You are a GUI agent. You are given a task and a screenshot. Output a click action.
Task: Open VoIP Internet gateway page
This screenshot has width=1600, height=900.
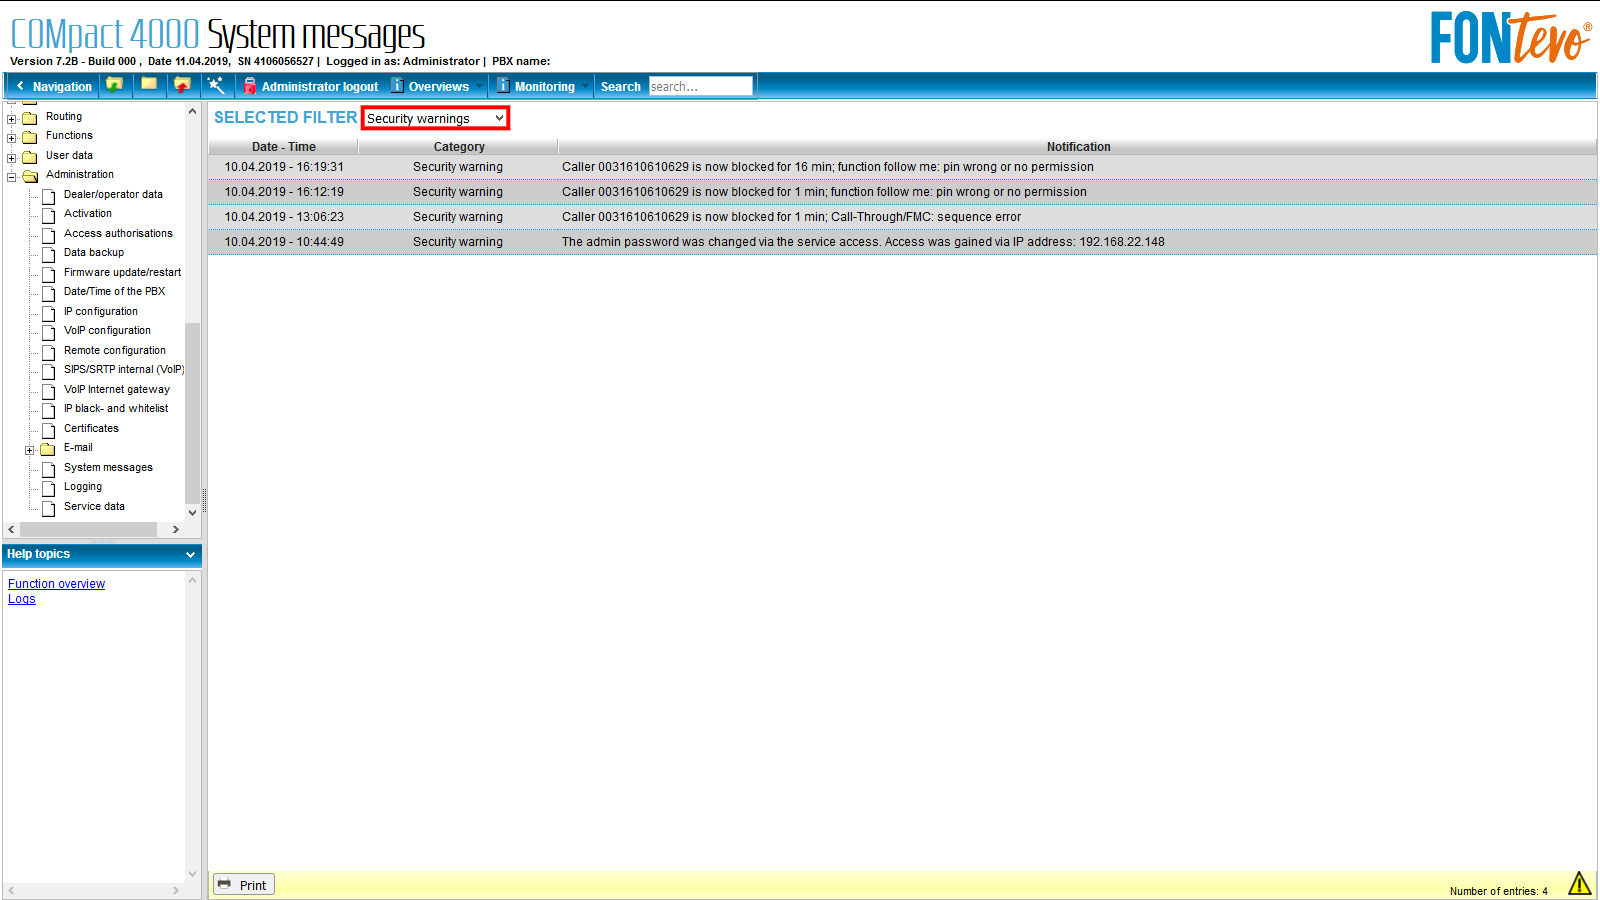pos(117,390)
